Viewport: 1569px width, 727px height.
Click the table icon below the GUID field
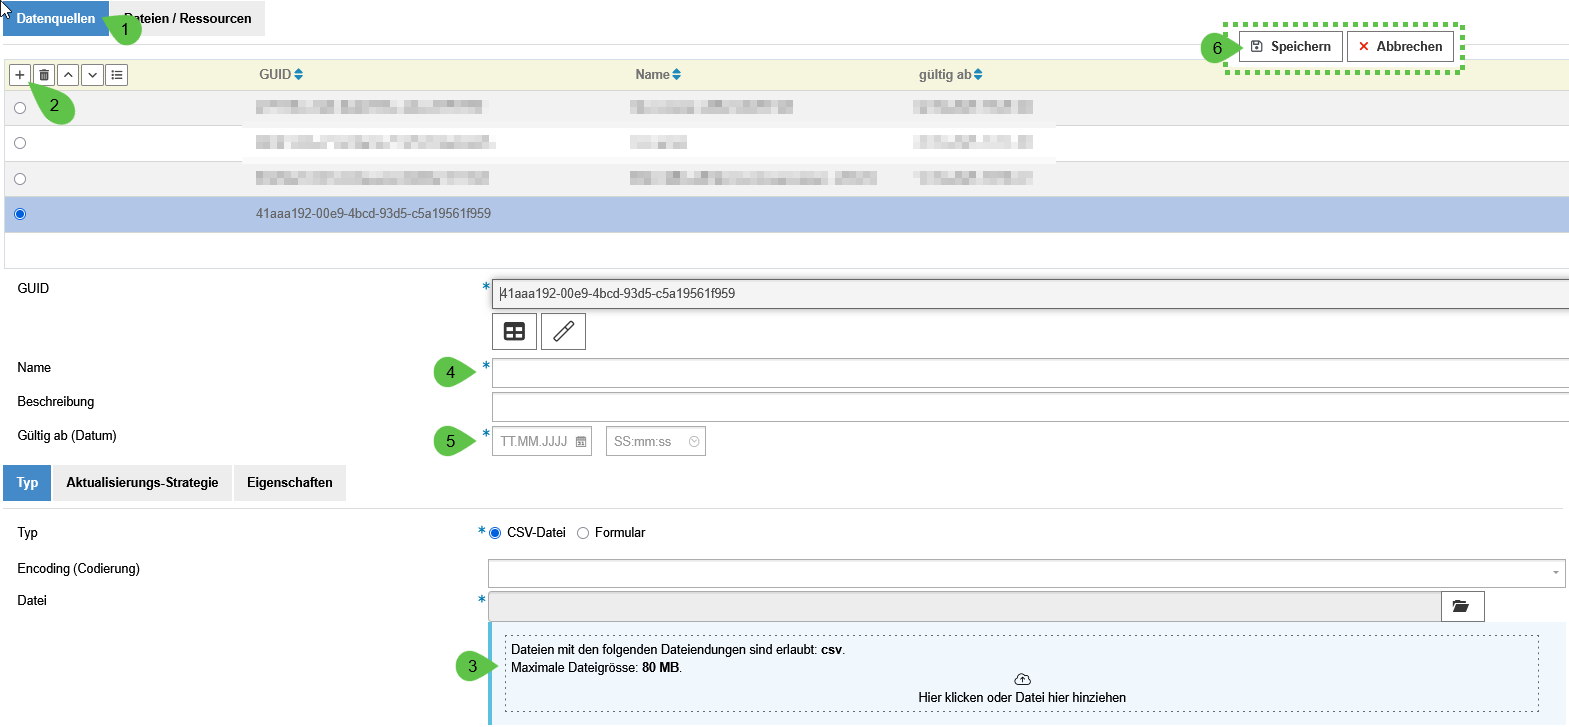point(514,332)
